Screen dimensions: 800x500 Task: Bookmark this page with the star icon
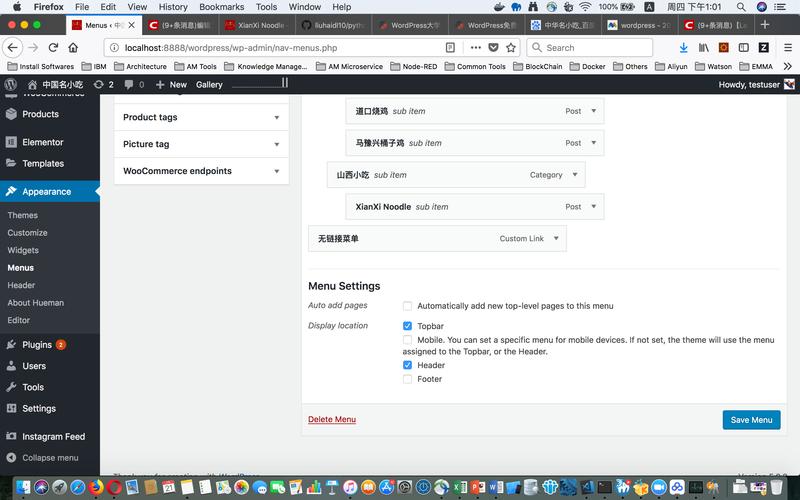pyautogui.click(x=511, y=47)
